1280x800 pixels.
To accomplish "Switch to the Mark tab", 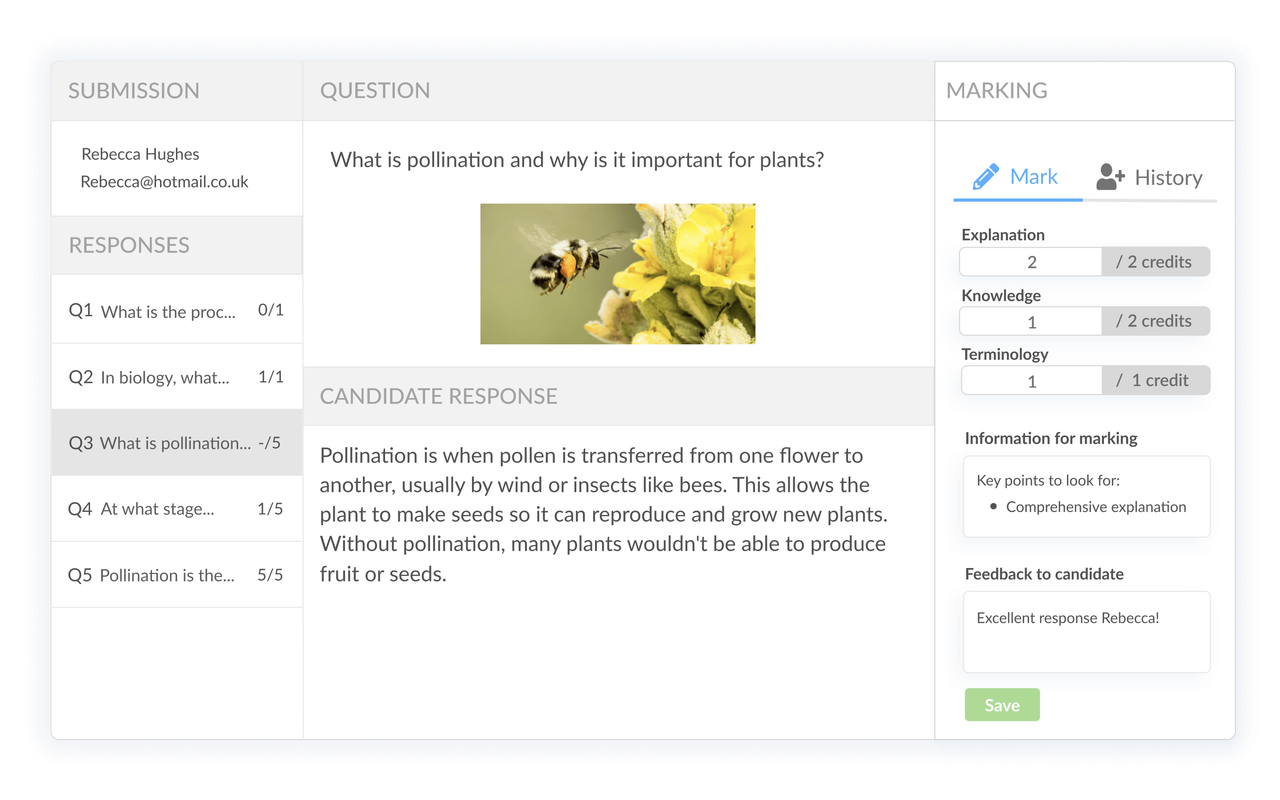I will [x=1018, y=178].
